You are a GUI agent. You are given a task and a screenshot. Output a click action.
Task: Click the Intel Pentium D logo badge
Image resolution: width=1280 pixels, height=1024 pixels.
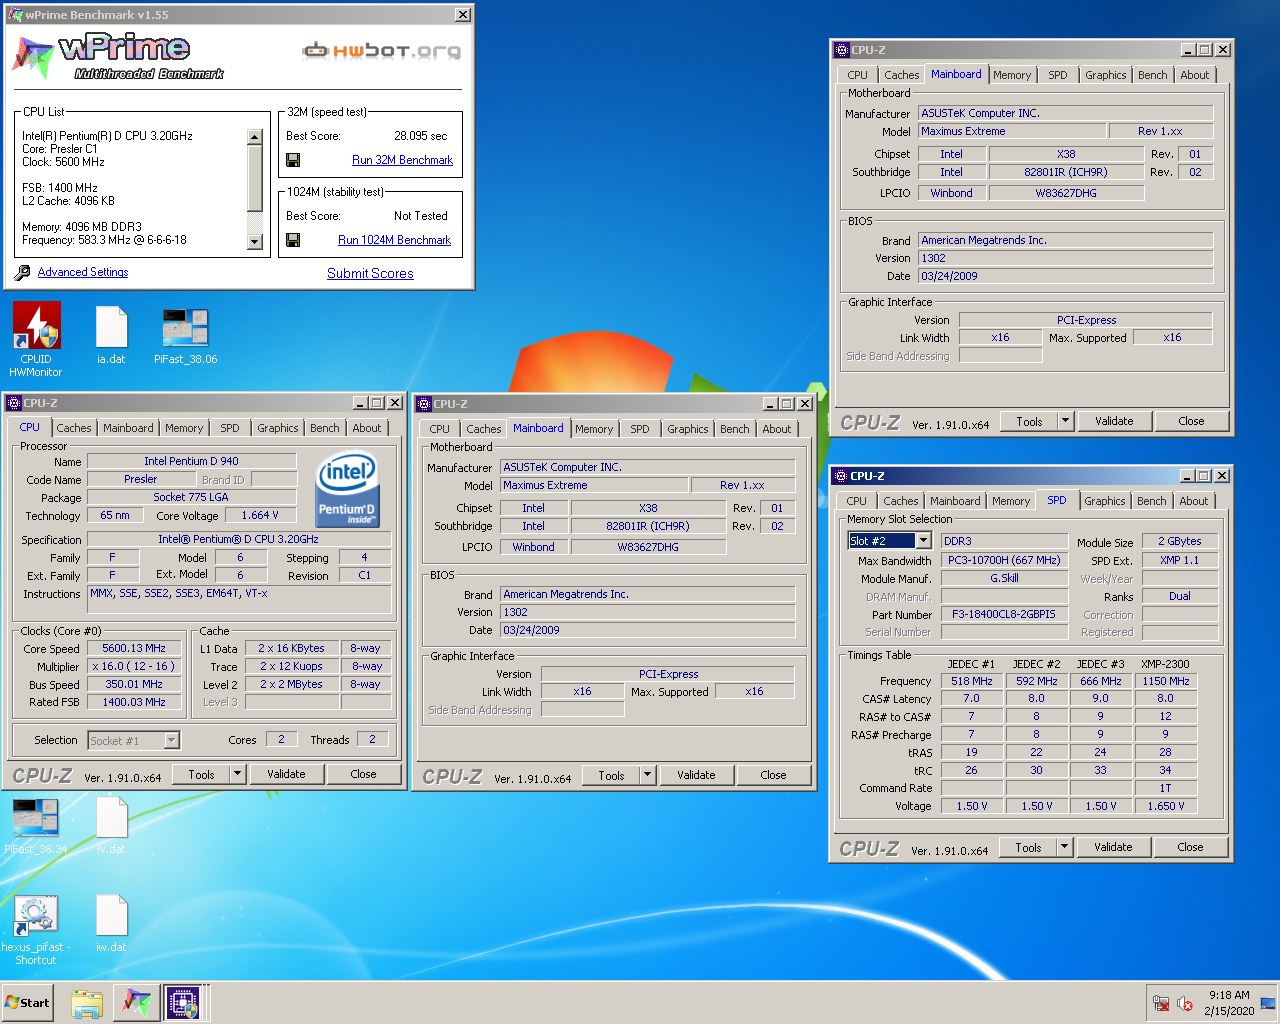pyautogui.click(x=347, y=490)
